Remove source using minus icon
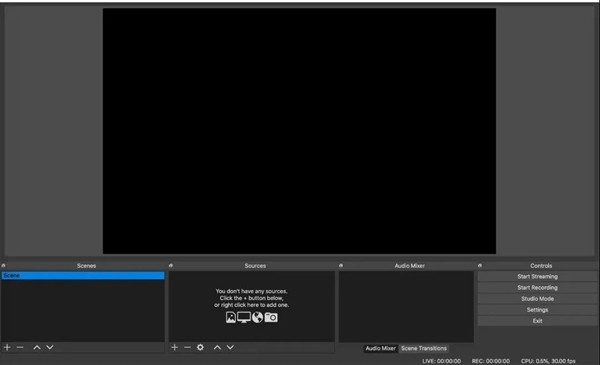The height and width of the screenshot is (365, 600). point(187,347)
